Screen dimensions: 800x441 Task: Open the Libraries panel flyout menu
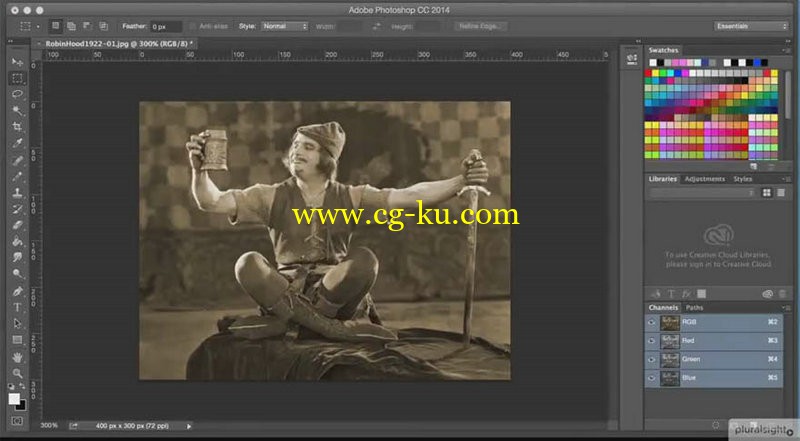point(786,179)
